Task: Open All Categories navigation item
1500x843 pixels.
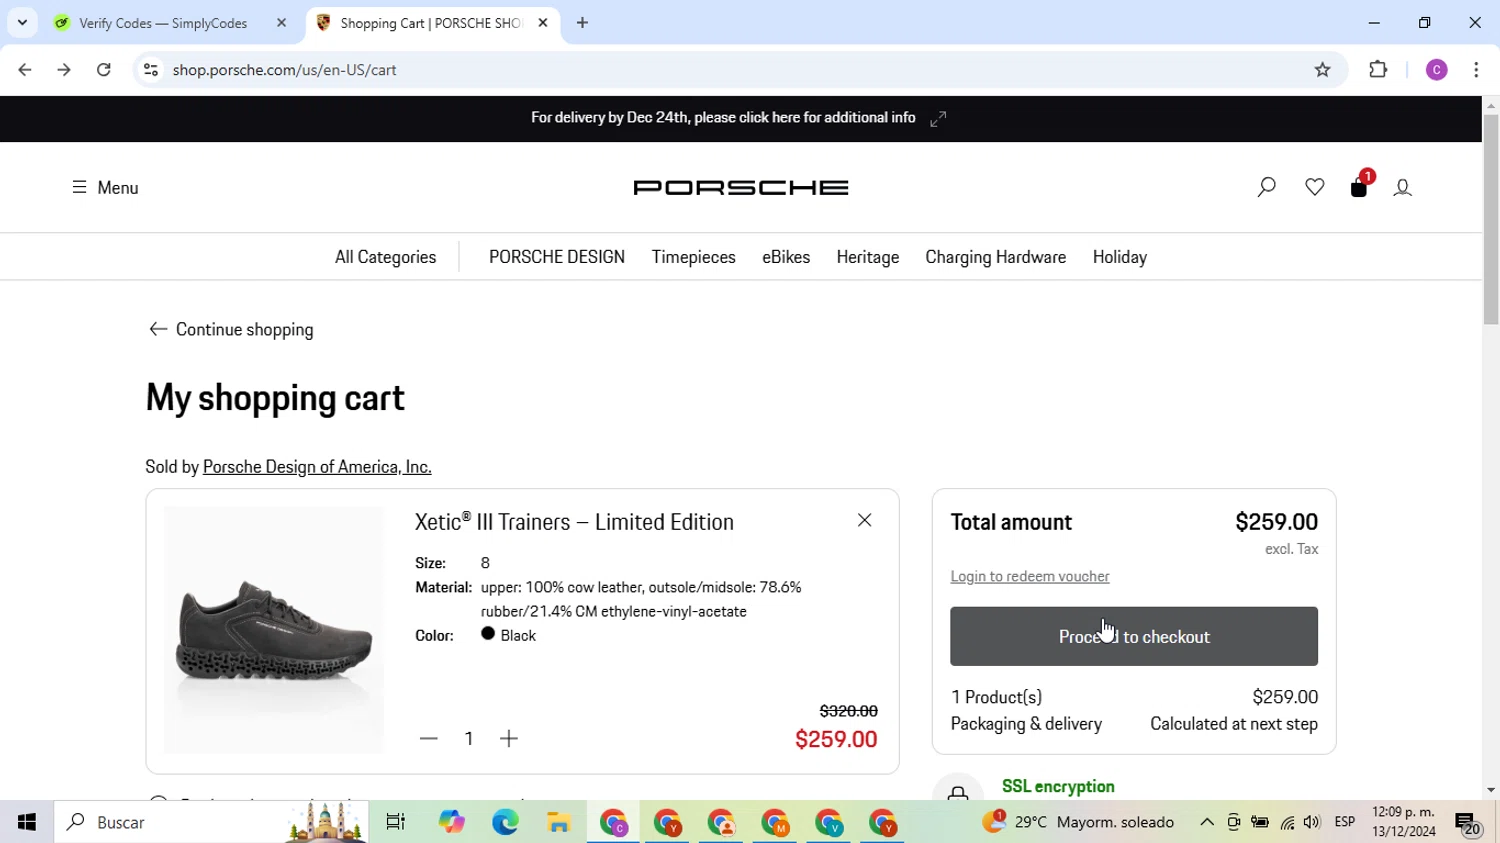Action: (385, 257)
